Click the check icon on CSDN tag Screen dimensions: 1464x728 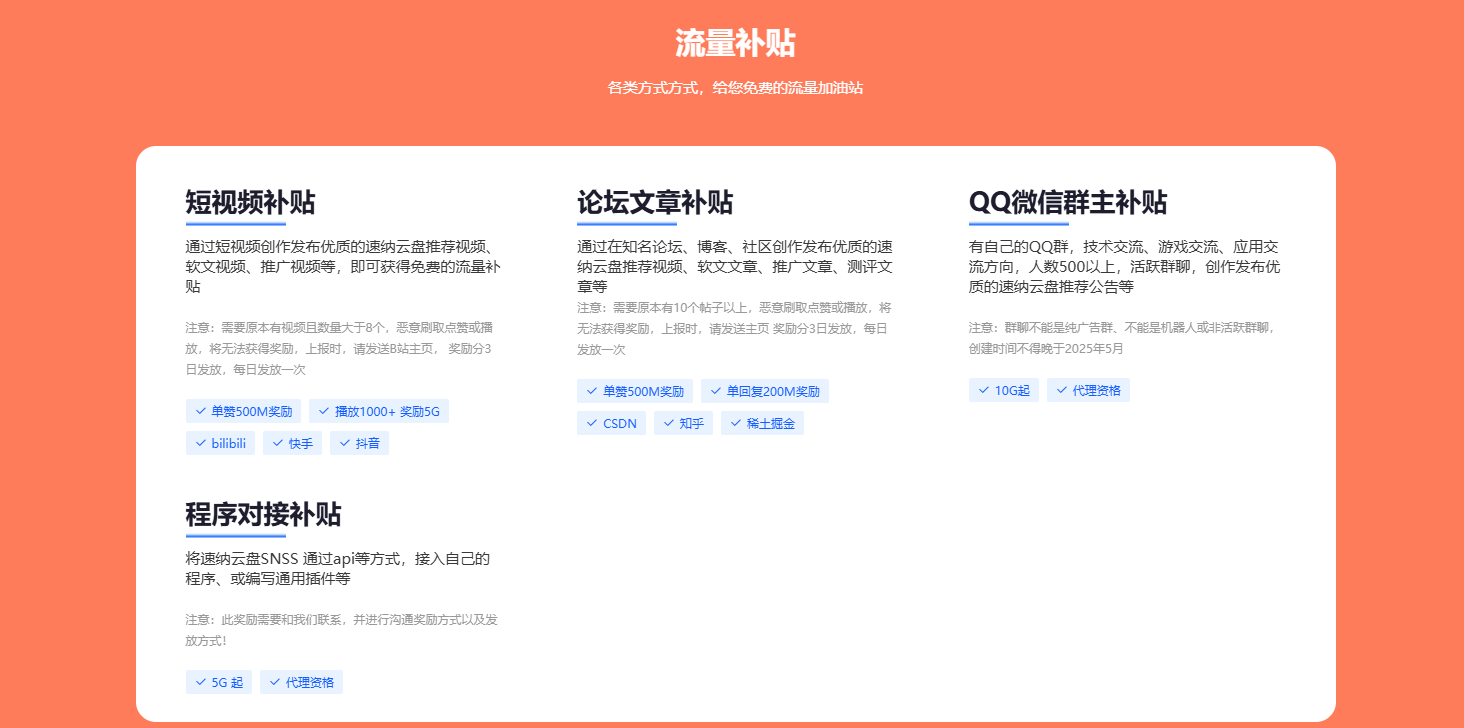tap(592, 423)
